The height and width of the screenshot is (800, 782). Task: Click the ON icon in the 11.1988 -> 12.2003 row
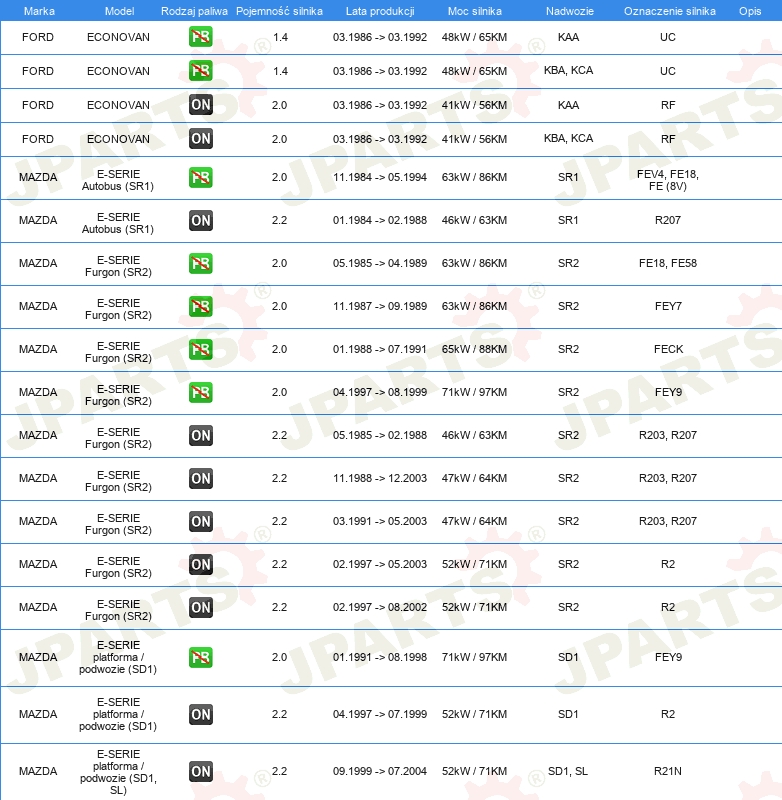(200, 478)
